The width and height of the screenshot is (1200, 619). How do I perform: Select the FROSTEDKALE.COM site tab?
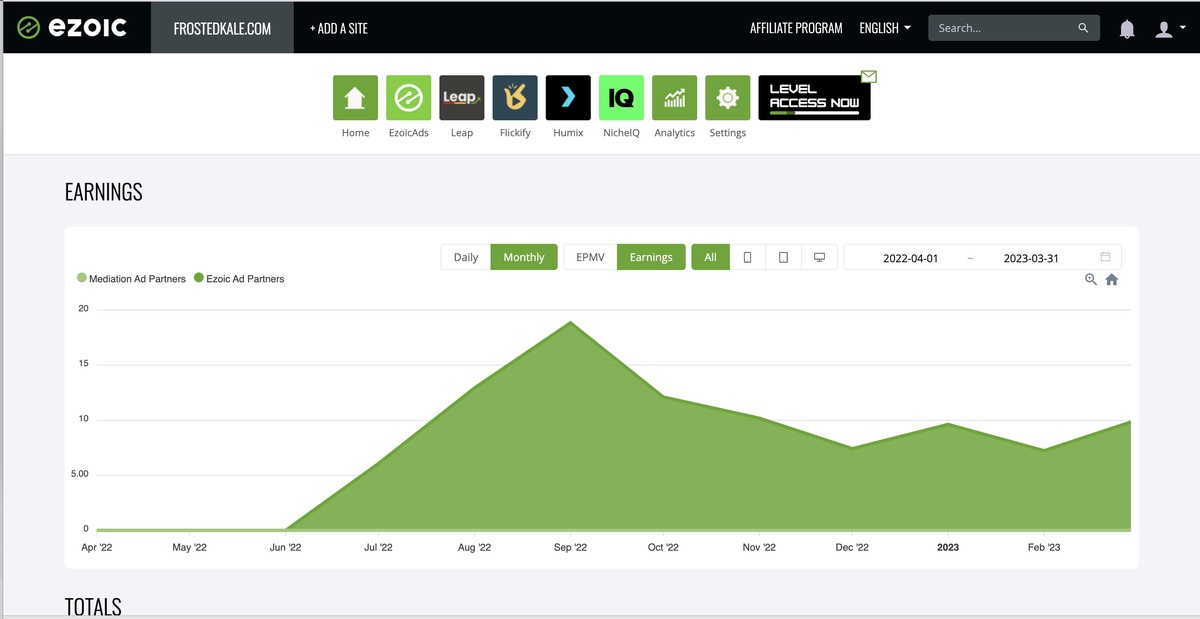pos(222,28)
